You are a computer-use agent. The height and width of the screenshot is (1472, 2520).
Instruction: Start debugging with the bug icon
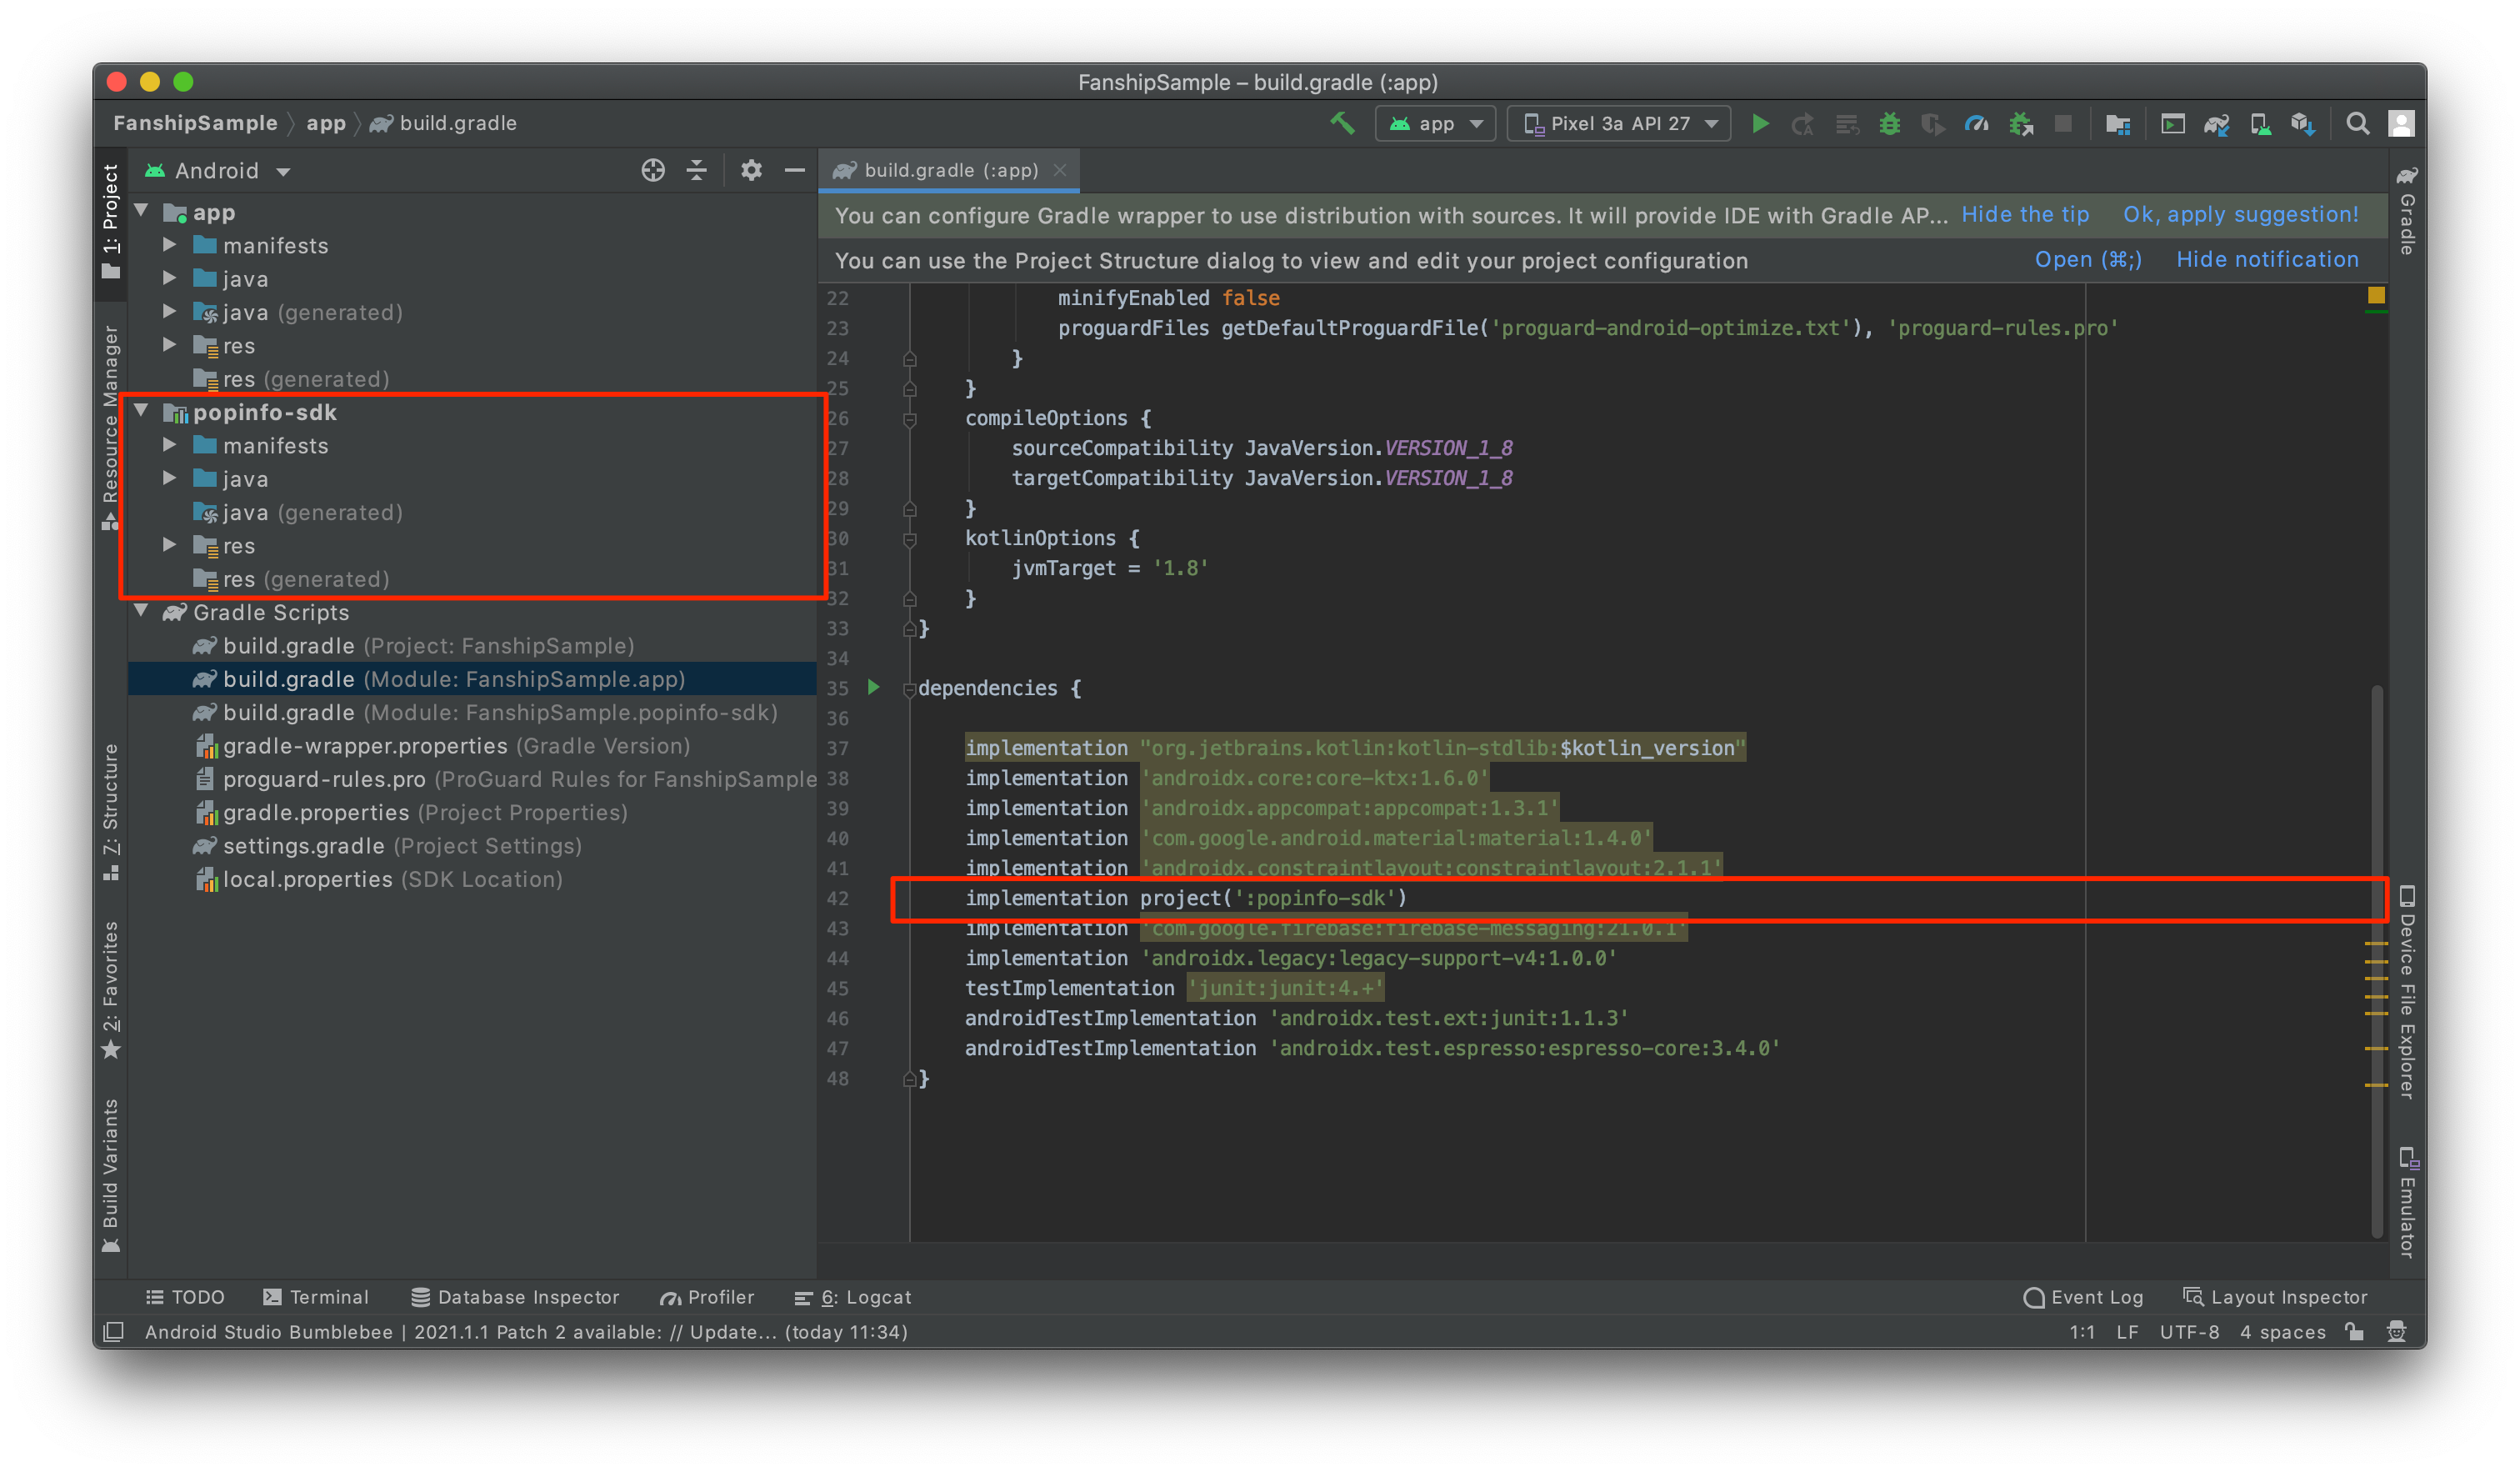click(x=1889, y=123)
